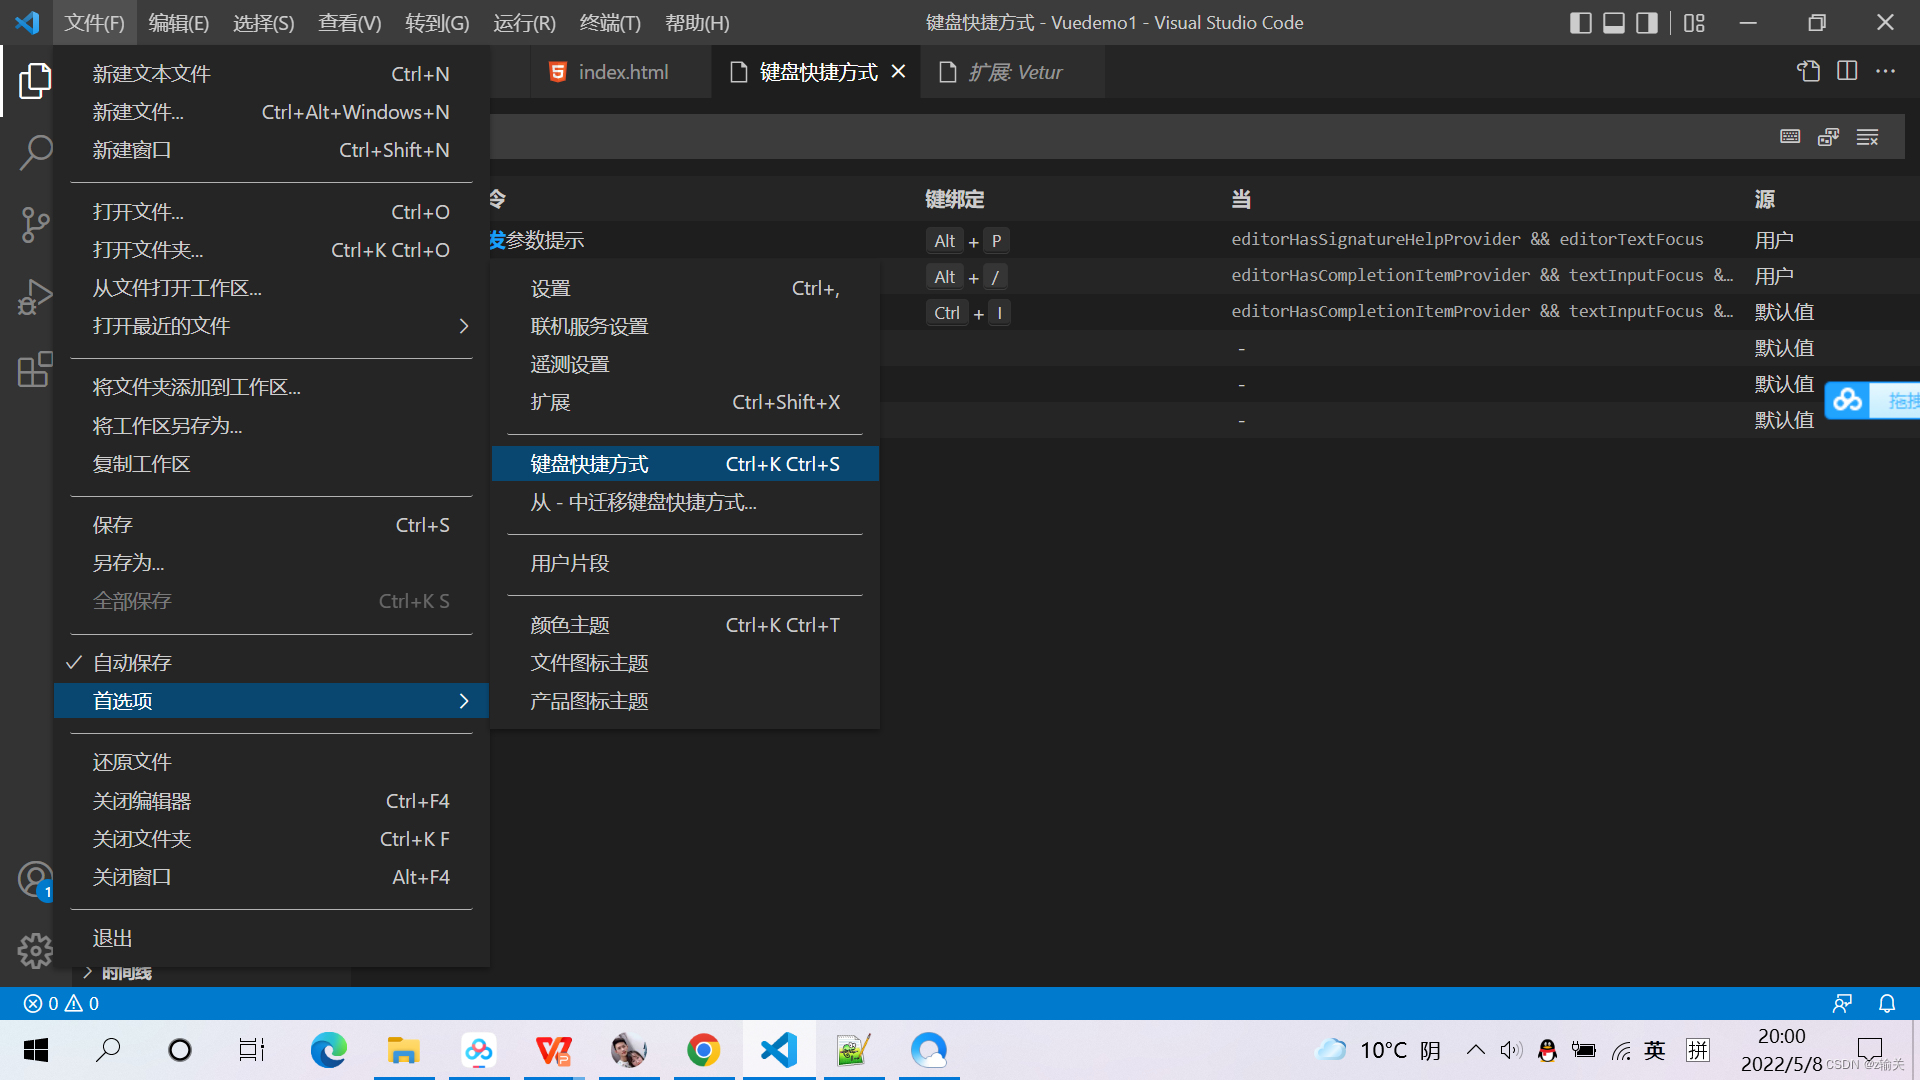This screenshot has width=1920, height=1080.
Task: Split the editor to the right
Action: coord(1847,71)
